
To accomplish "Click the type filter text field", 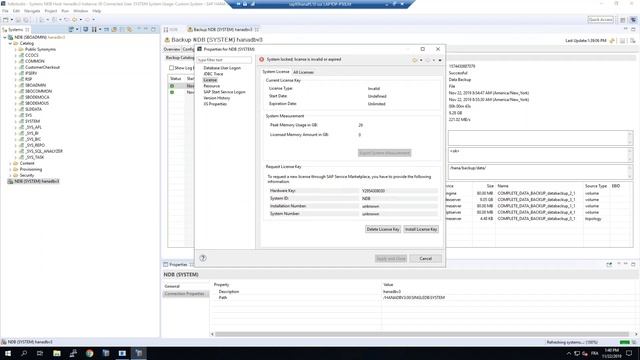I will pyautogui.click(x=224, y=60).
